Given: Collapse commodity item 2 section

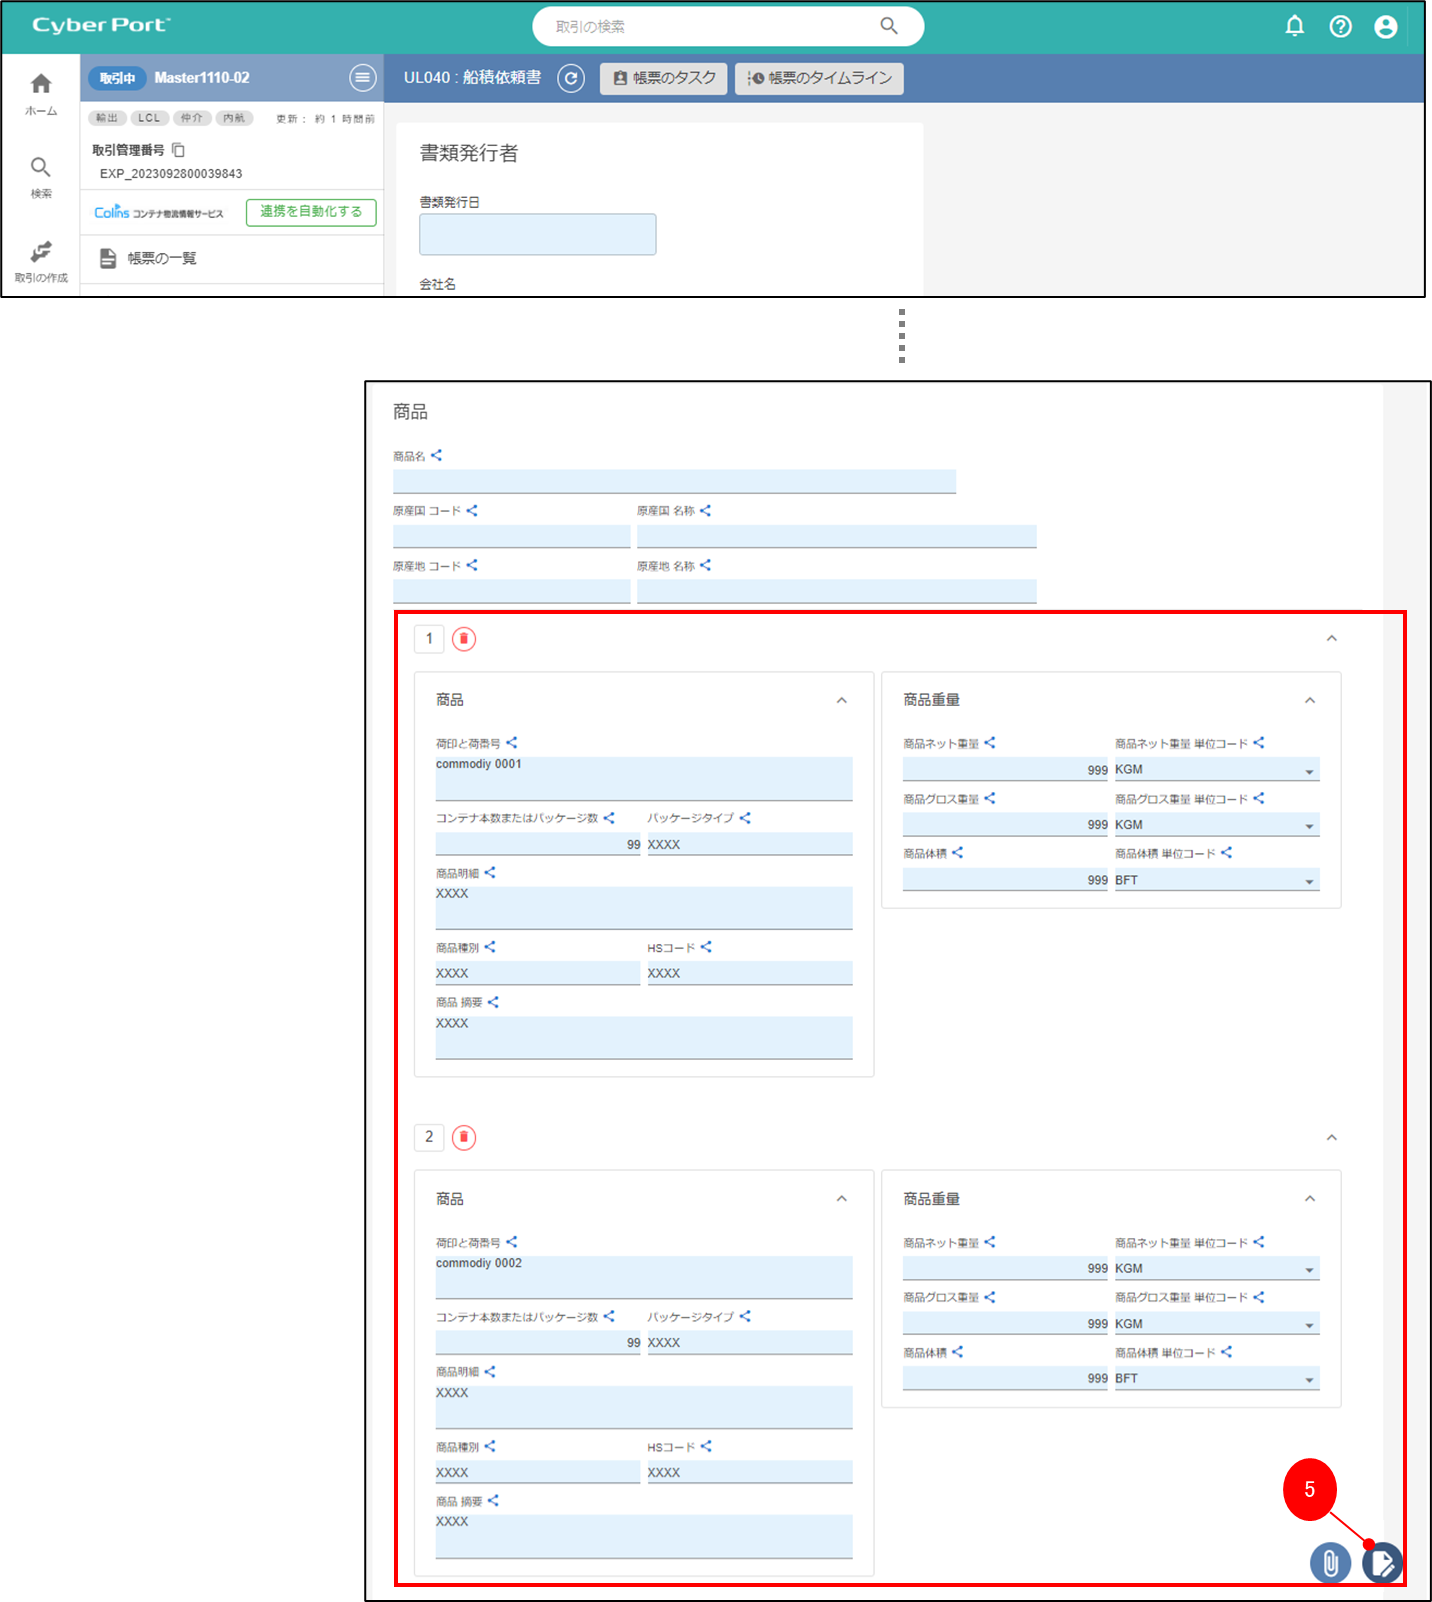Looking at the screenshot, I should (1331, 1137).
